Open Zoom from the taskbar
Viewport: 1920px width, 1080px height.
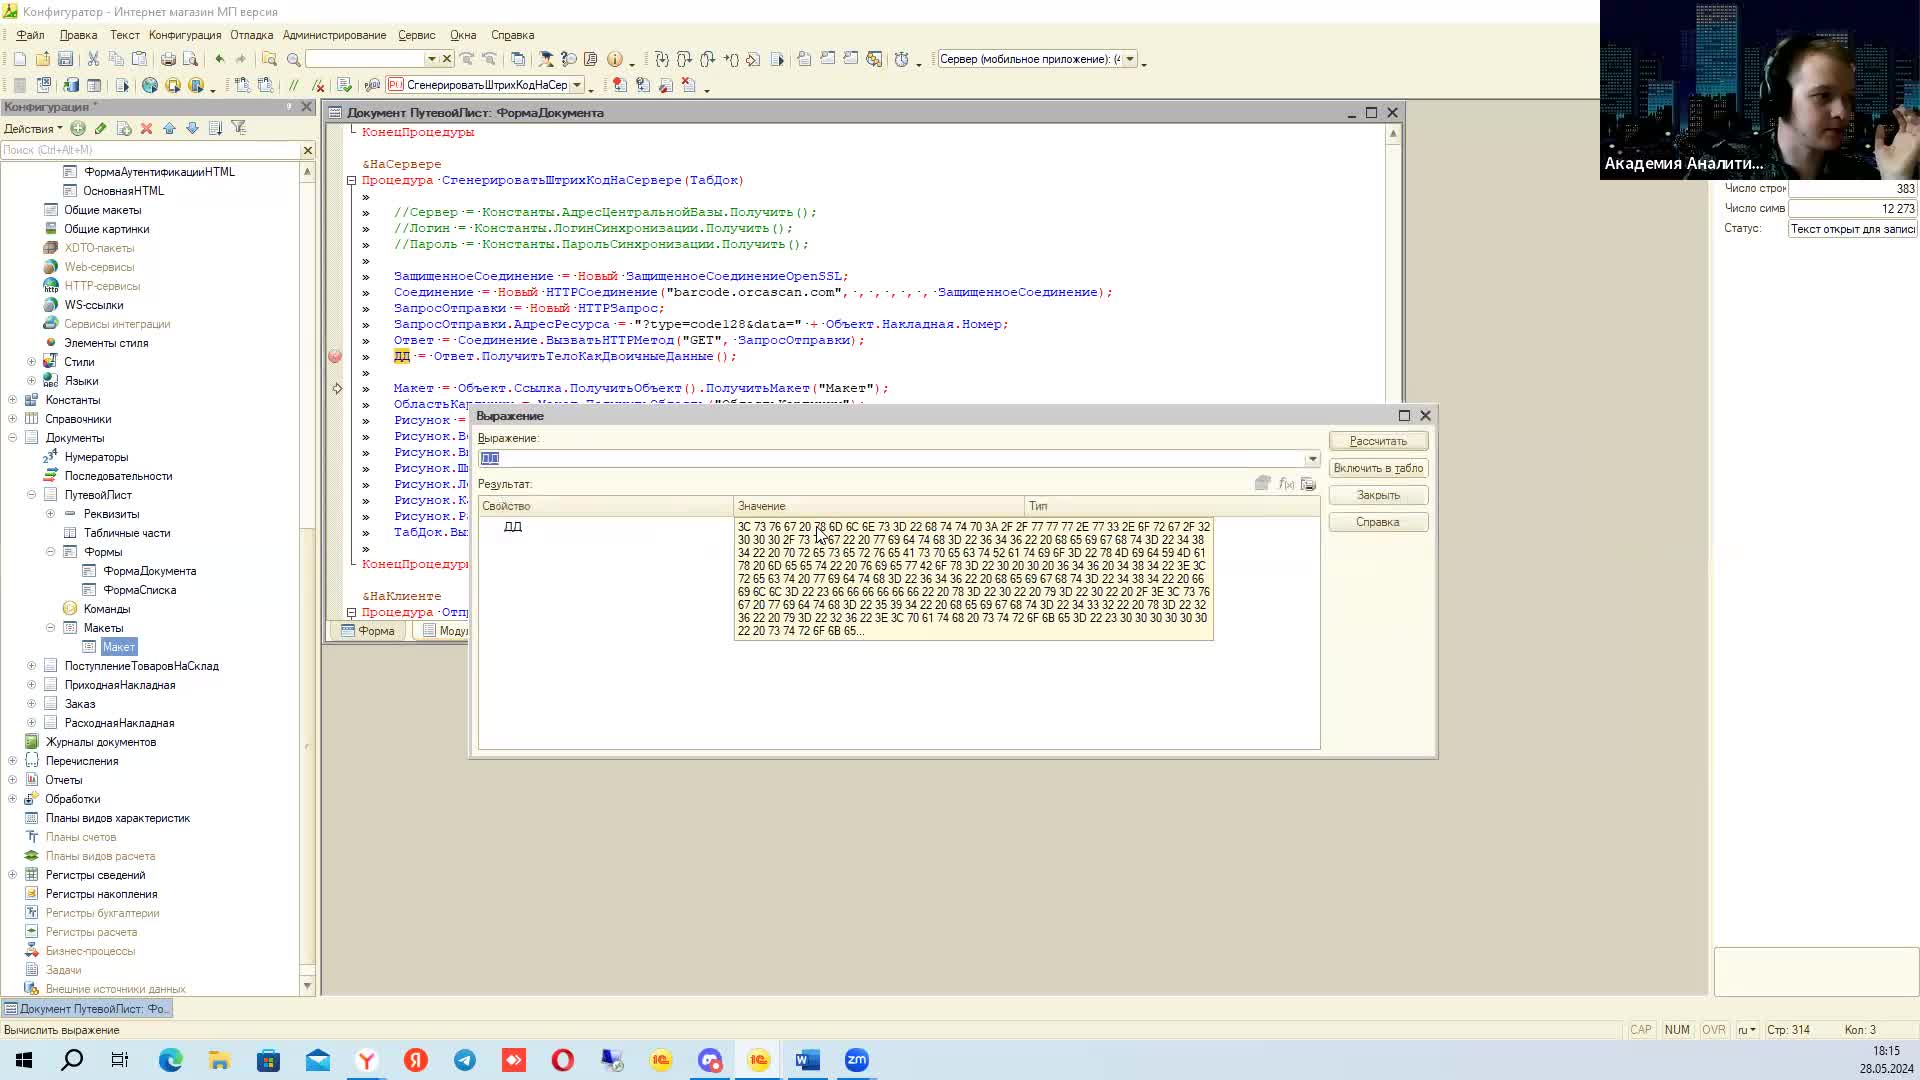tap(857, 1060)
